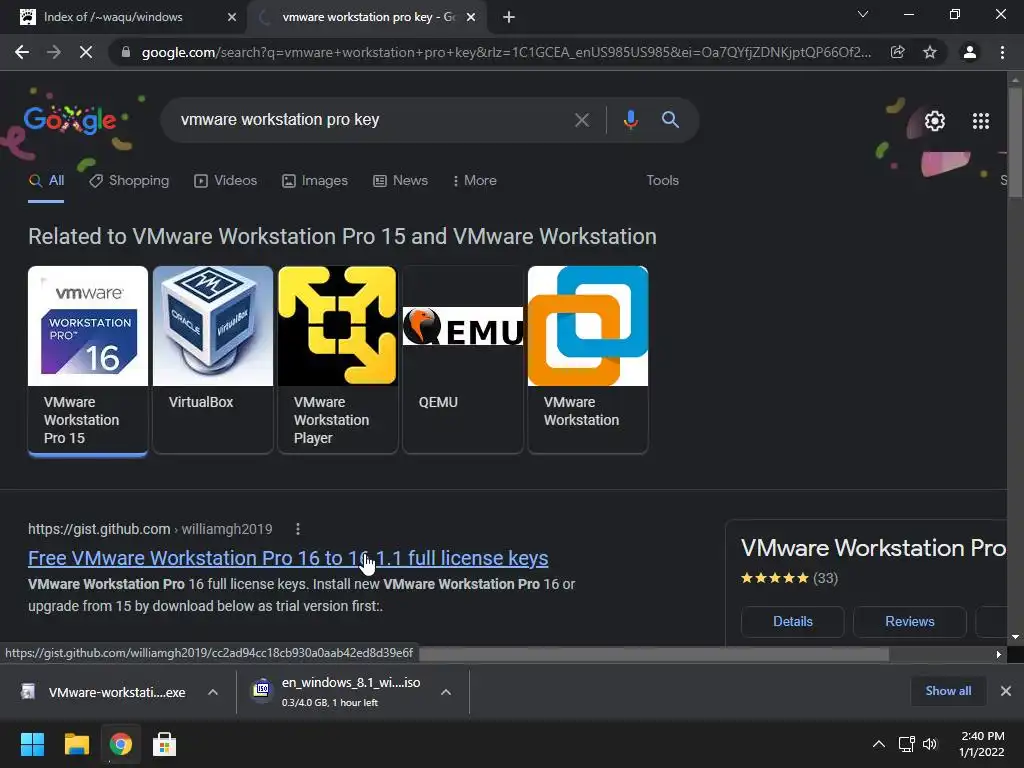Close the Index of /~waqu/windows tab
Image resolution: width=1024 pixels, height=768 pixels.
[x=232, y=17]
